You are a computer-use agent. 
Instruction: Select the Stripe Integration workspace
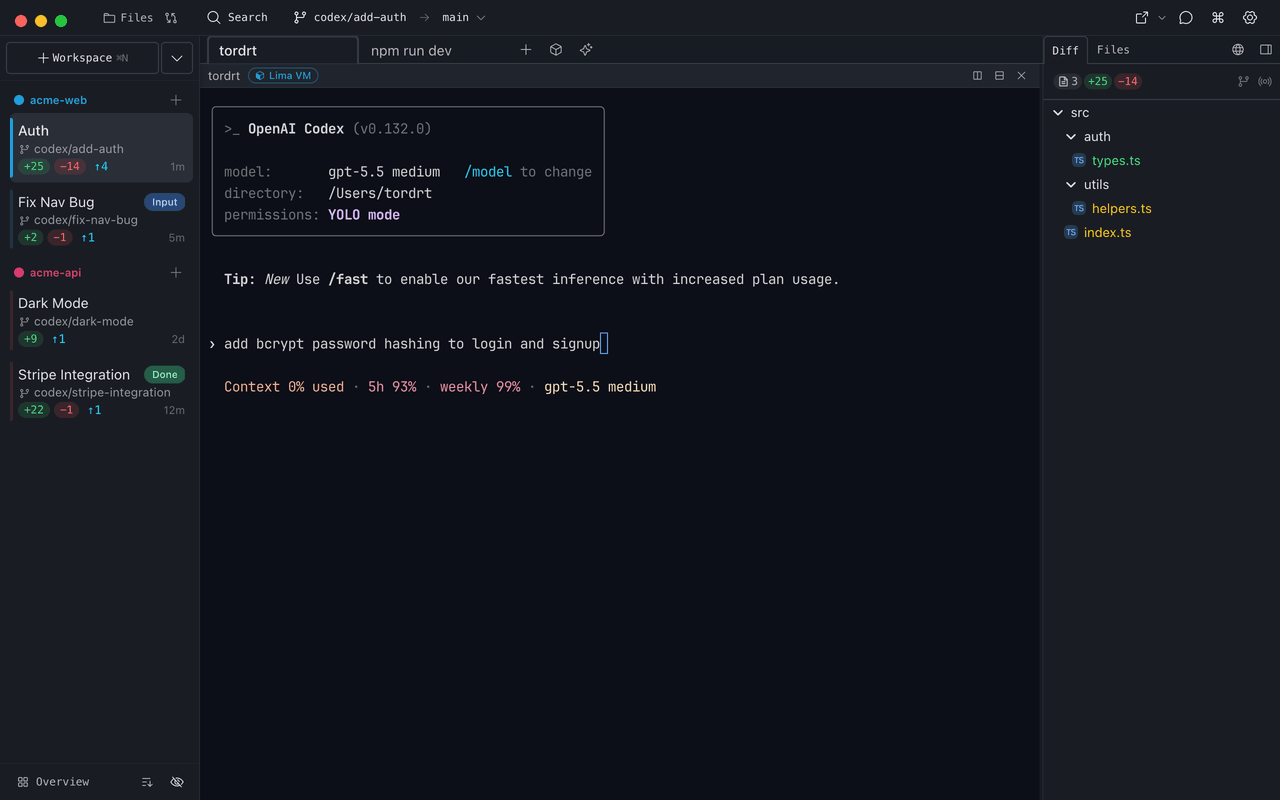(101, 391)
